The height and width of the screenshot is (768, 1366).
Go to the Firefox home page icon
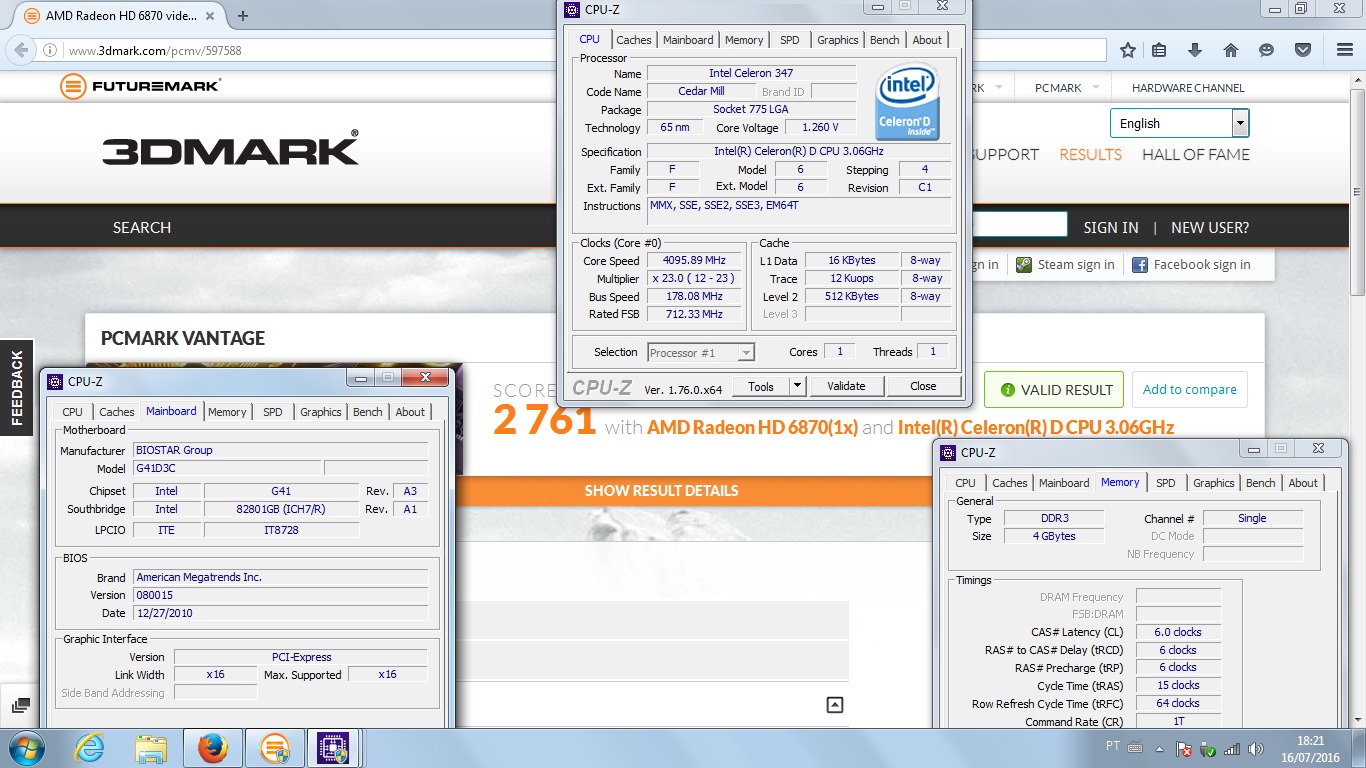coord(1231,50)
